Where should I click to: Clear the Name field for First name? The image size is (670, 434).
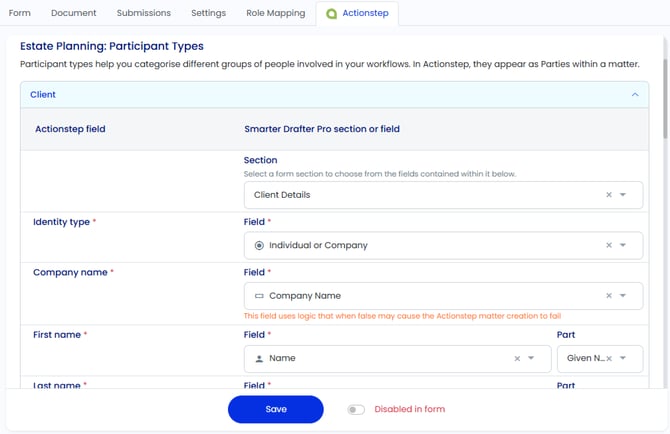click(x=517, y=358)
